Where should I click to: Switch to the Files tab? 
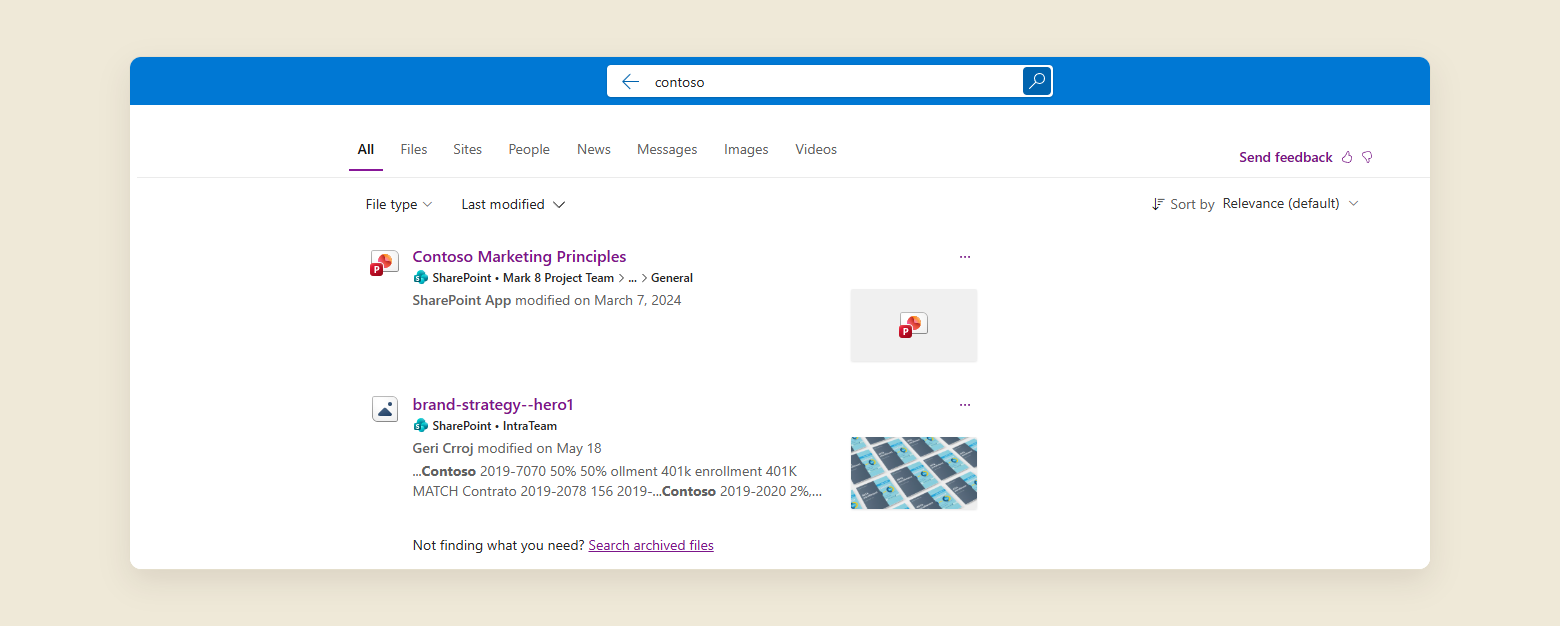[x=414, y=149]
